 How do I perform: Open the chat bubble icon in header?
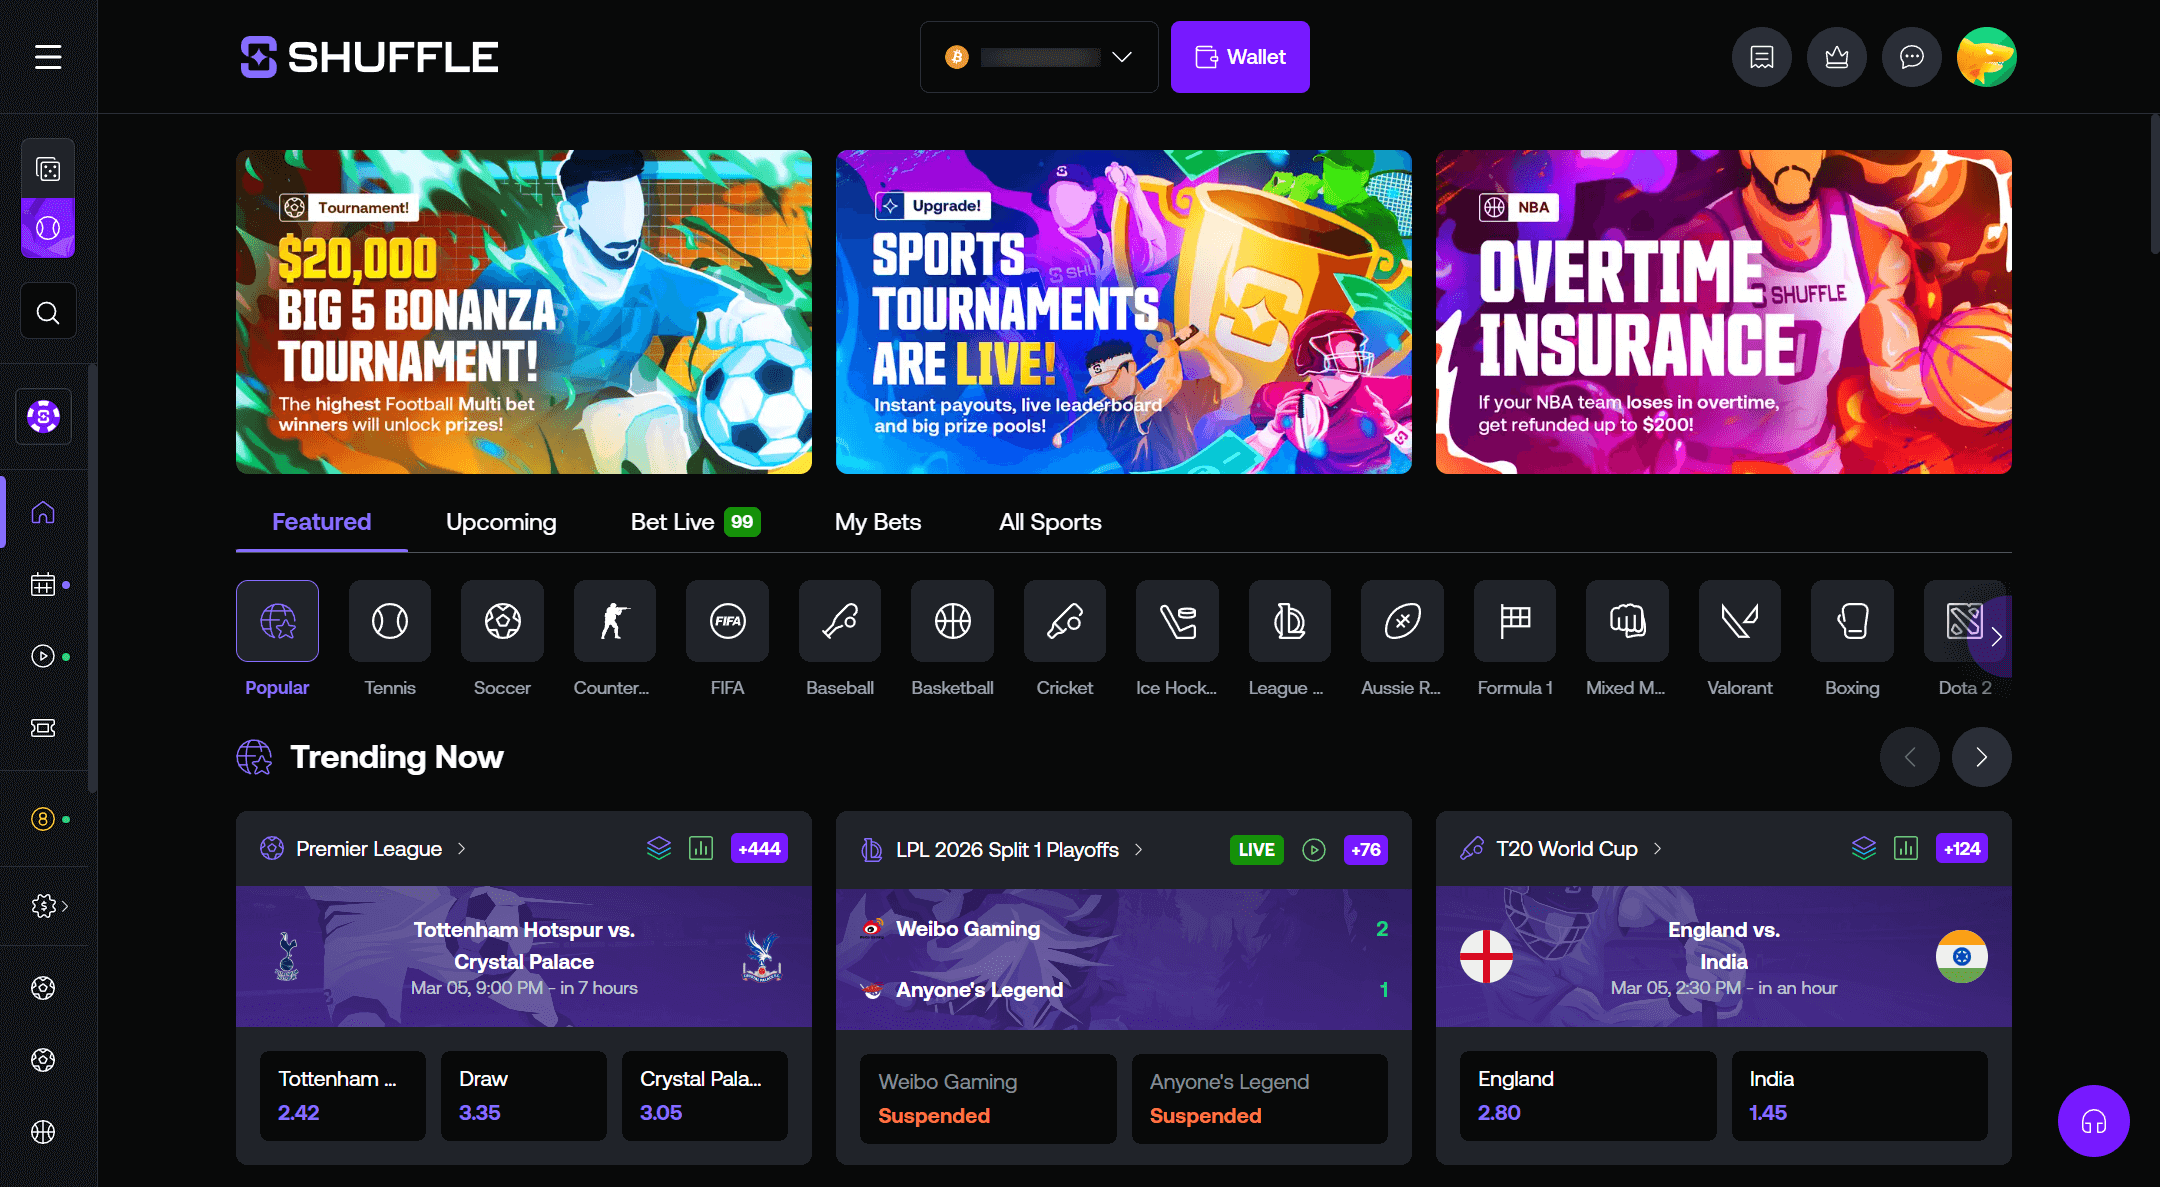coord(1911,57)
